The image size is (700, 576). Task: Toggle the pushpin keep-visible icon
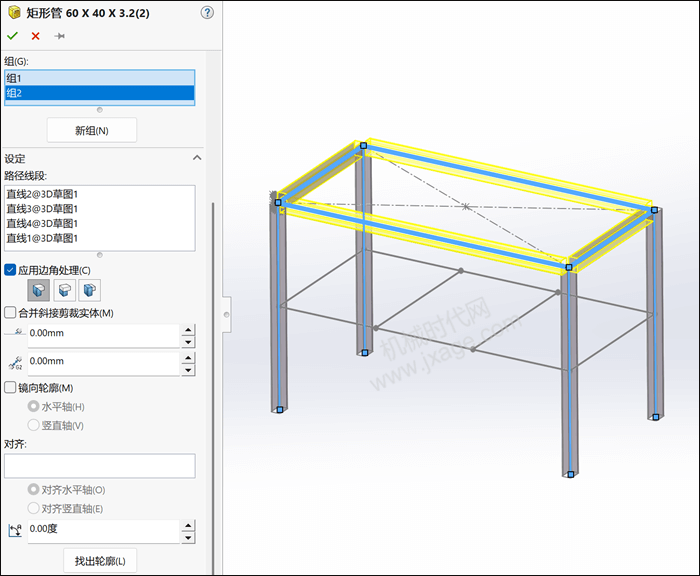coord(59,36)
